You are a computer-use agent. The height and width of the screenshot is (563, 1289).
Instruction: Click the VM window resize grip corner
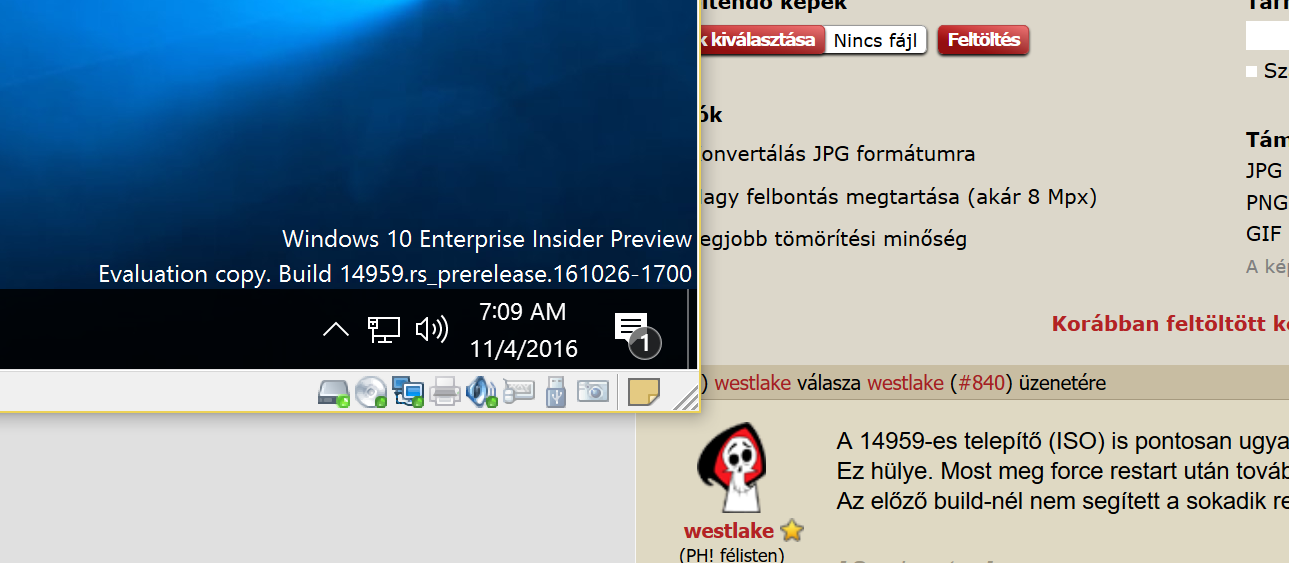[x=686, y=400]
